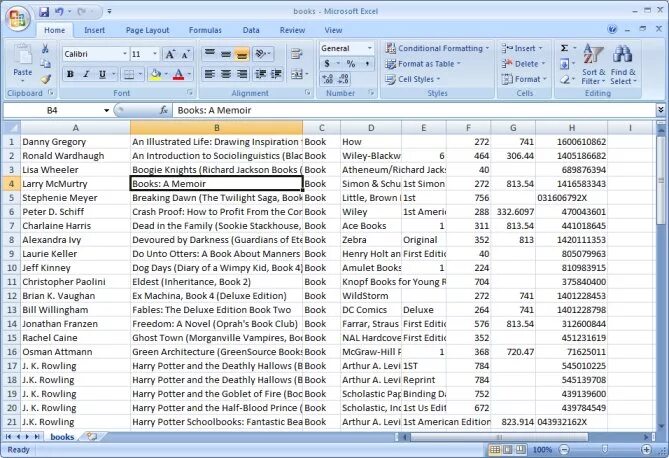Image resolution: width=669 pixels, height=458 pixels.
Task: Expand the formula bar
Action: tap(661, 110)
